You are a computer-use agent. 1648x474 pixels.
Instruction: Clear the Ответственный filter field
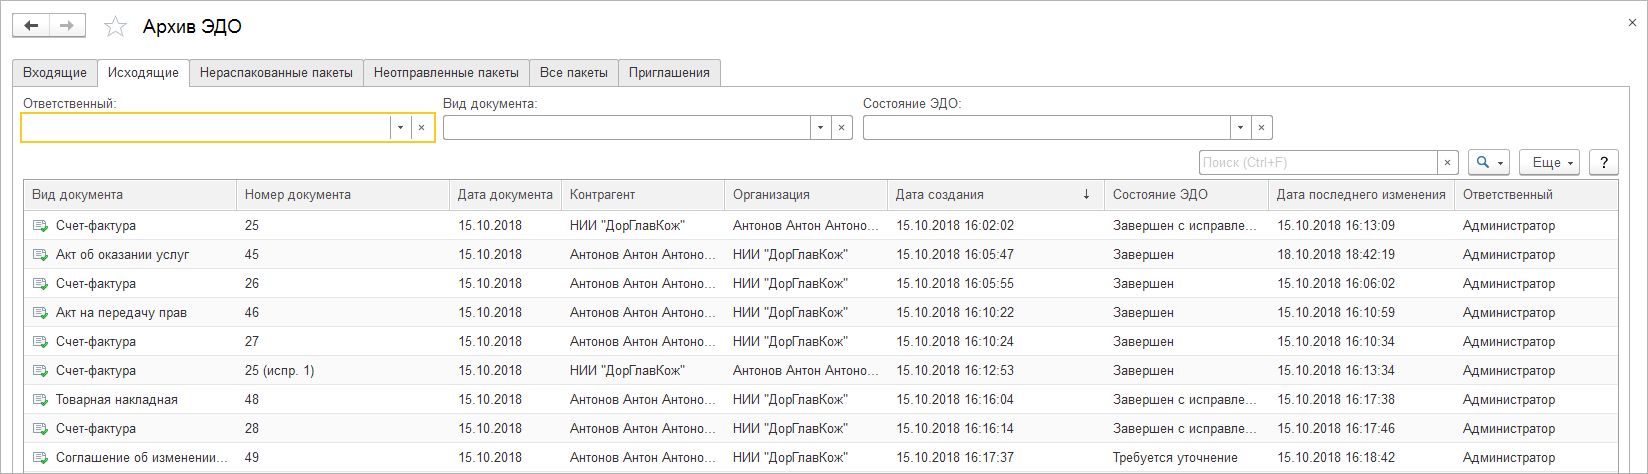point(422,128)
